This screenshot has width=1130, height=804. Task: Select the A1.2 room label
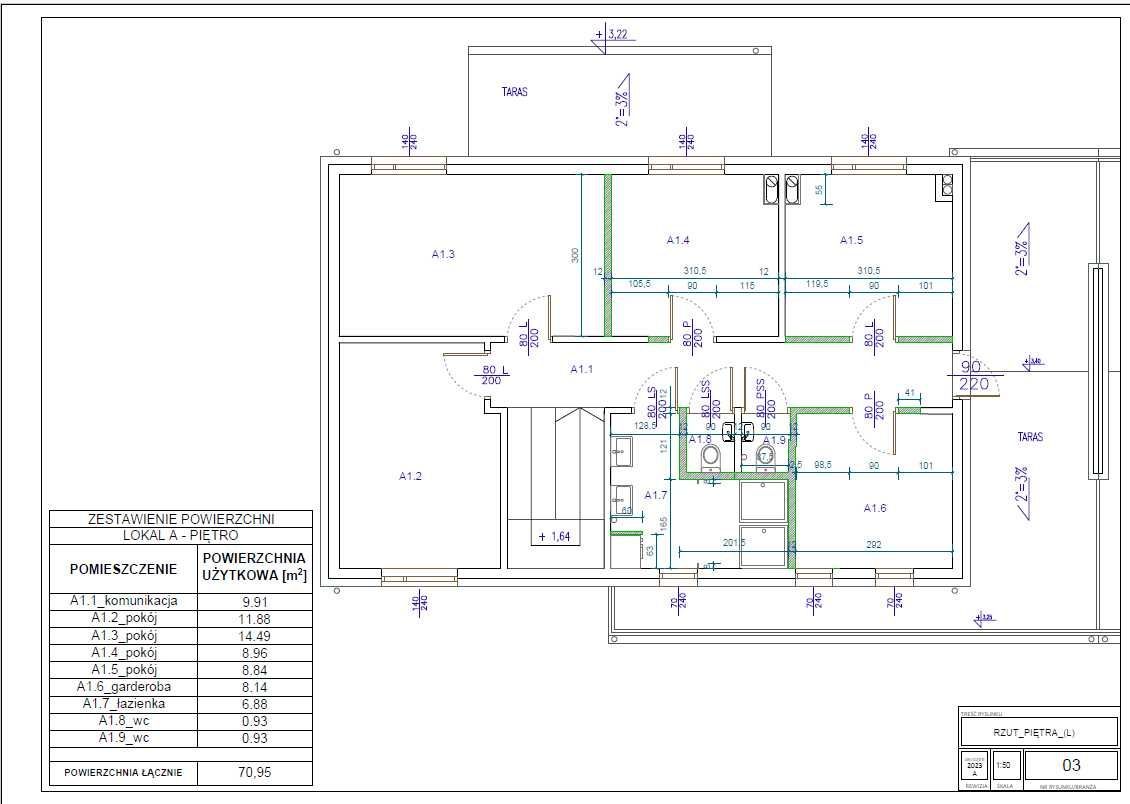click(x=411, y=476)
